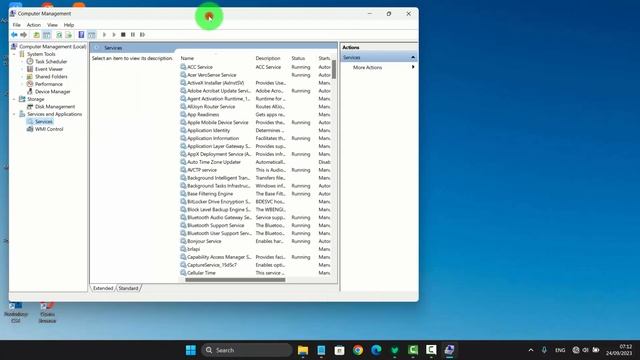Collapse the Services and Applications tree node
Screen dimensions: 640x360
[x=14, y=114]
